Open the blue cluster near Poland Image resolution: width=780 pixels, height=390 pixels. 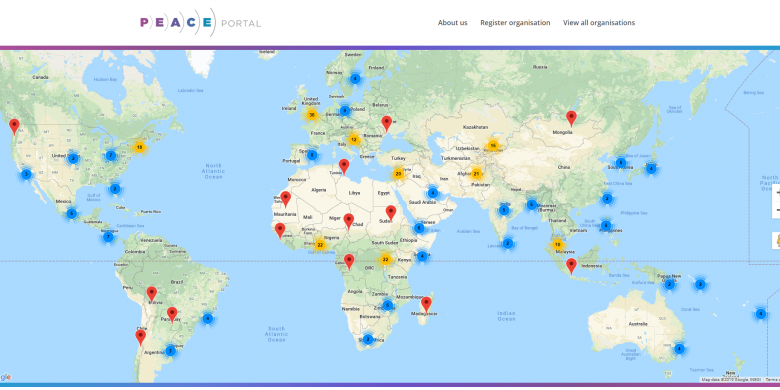click(x=345, y=110)
